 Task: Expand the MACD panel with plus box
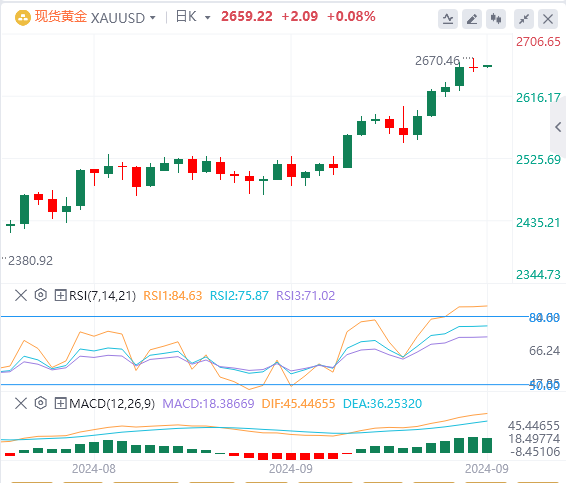click(x=60, y=403)
